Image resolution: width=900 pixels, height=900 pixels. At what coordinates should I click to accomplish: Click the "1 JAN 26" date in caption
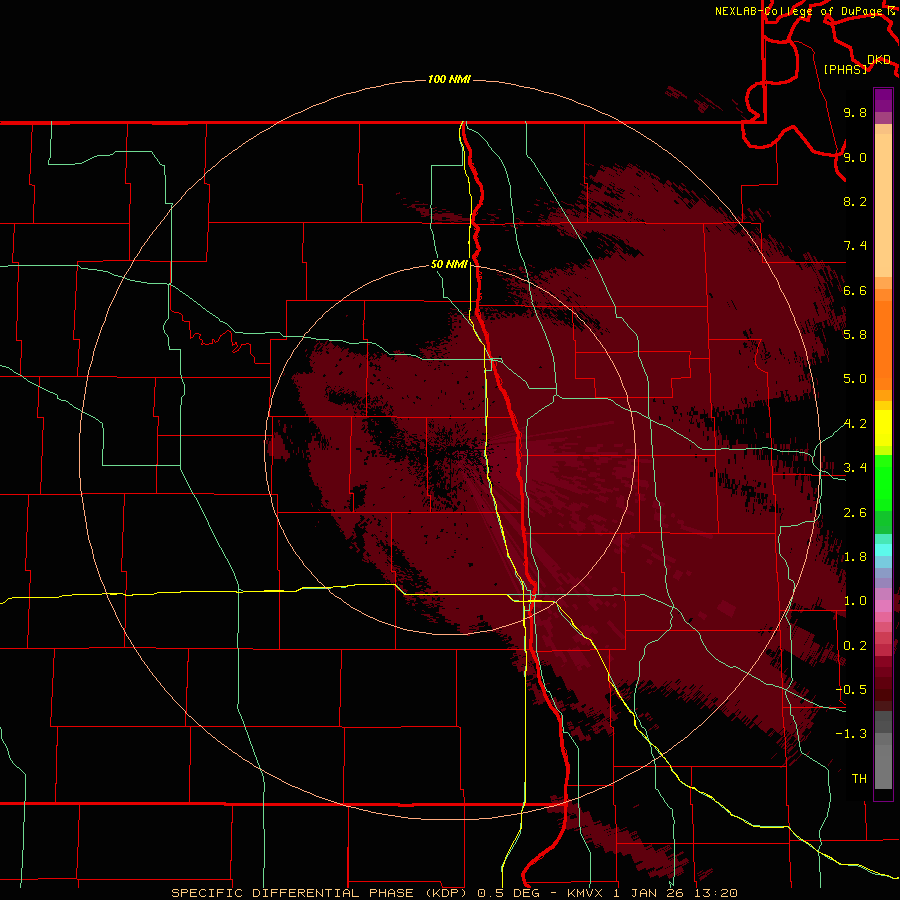(647, 893)
